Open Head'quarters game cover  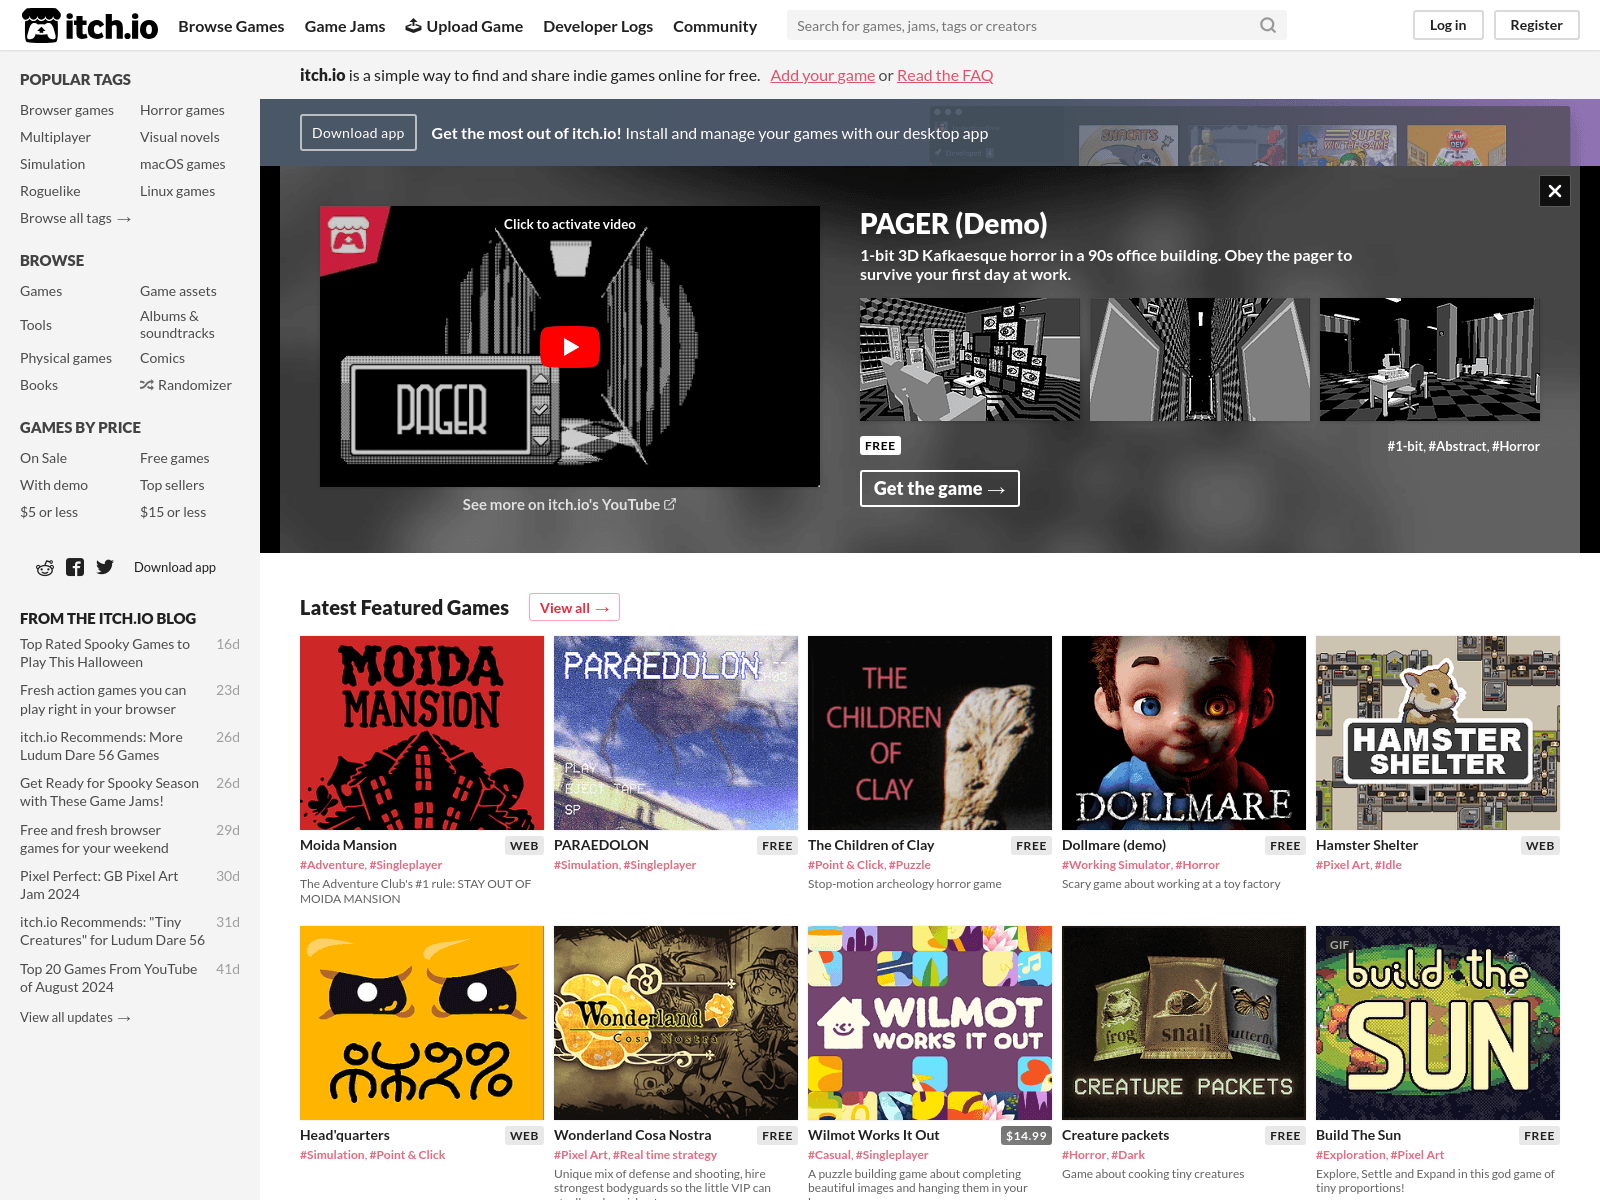(422, 1023)
